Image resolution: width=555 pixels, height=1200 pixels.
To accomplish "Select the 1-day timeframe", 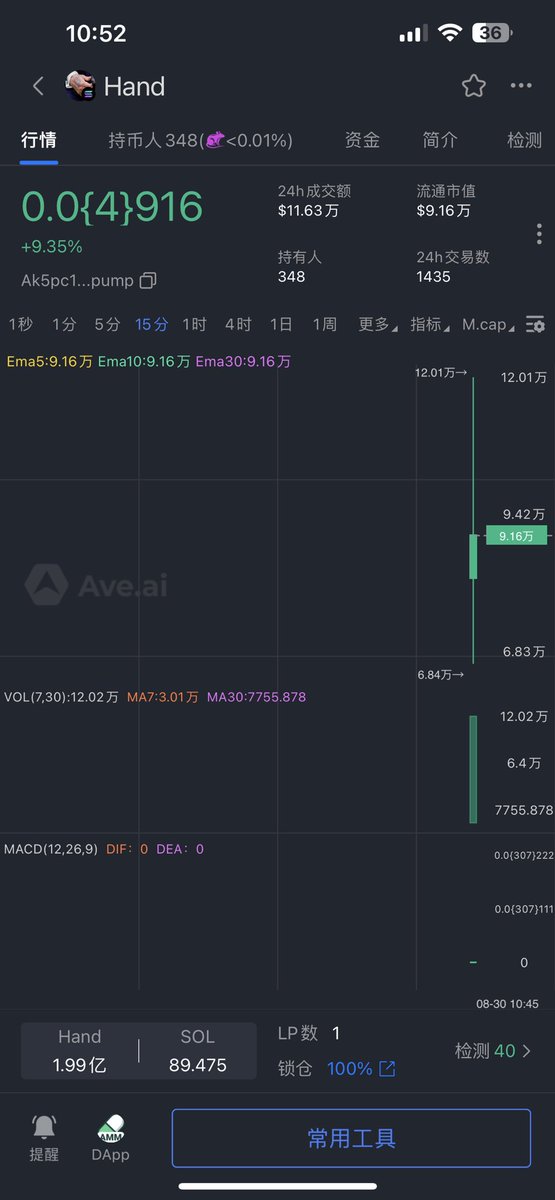I will tap(281, 324).
